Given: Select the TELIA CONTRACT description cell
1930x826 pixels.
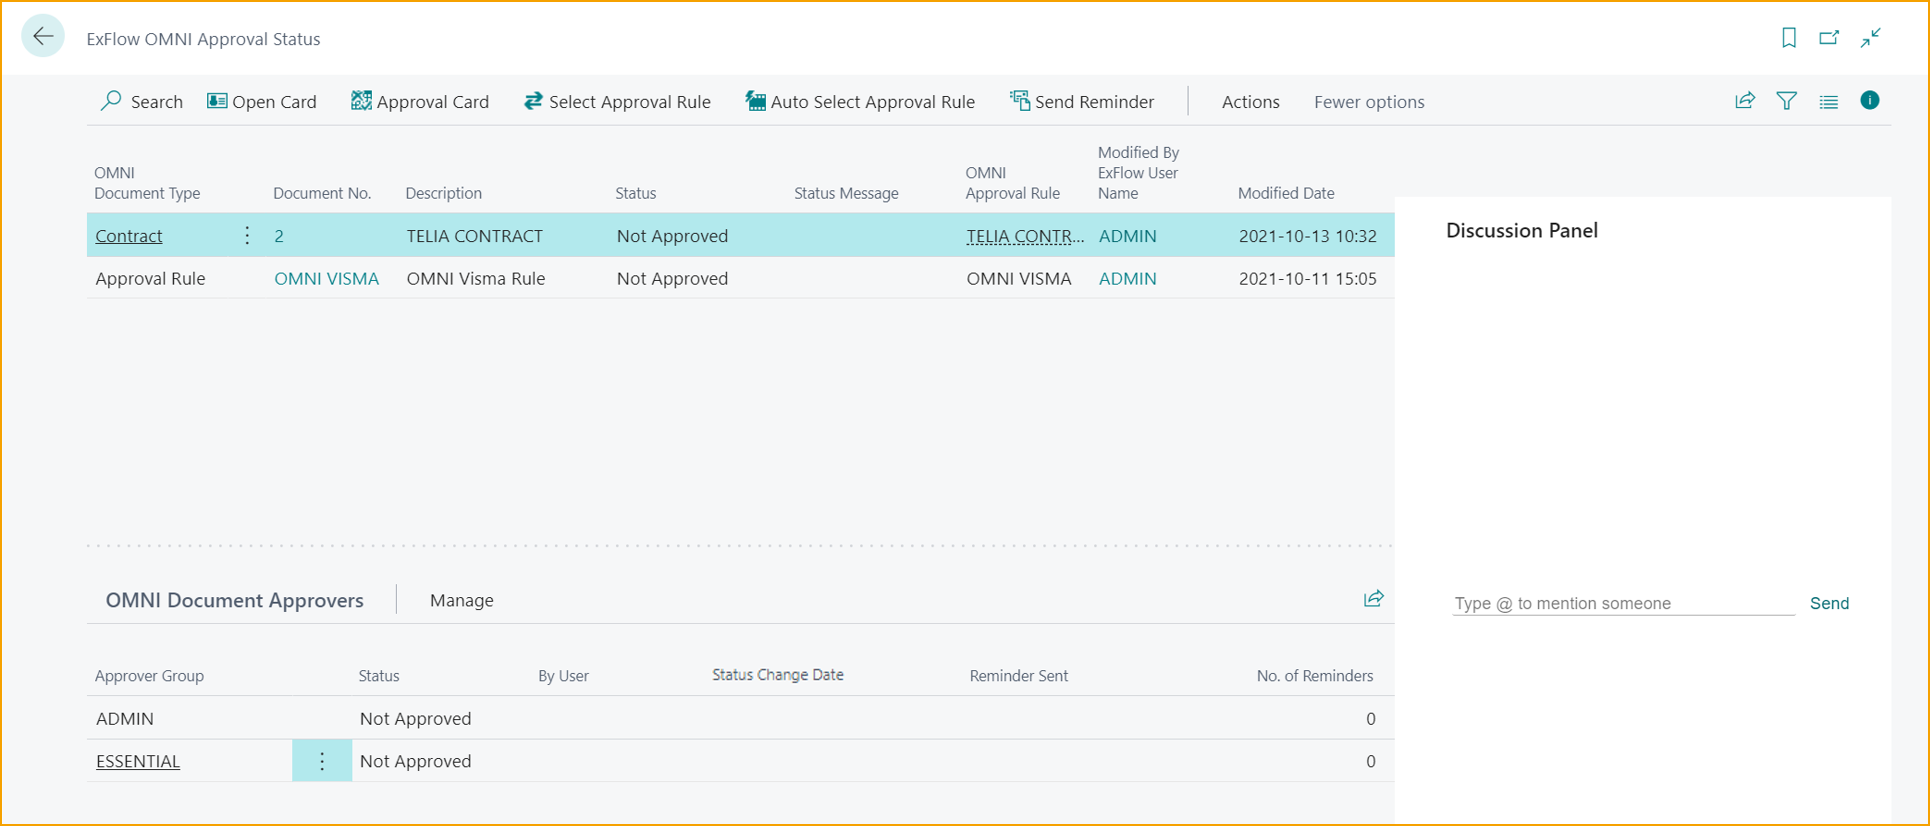Looking at the screenshot, I should [x=475, y=236].
